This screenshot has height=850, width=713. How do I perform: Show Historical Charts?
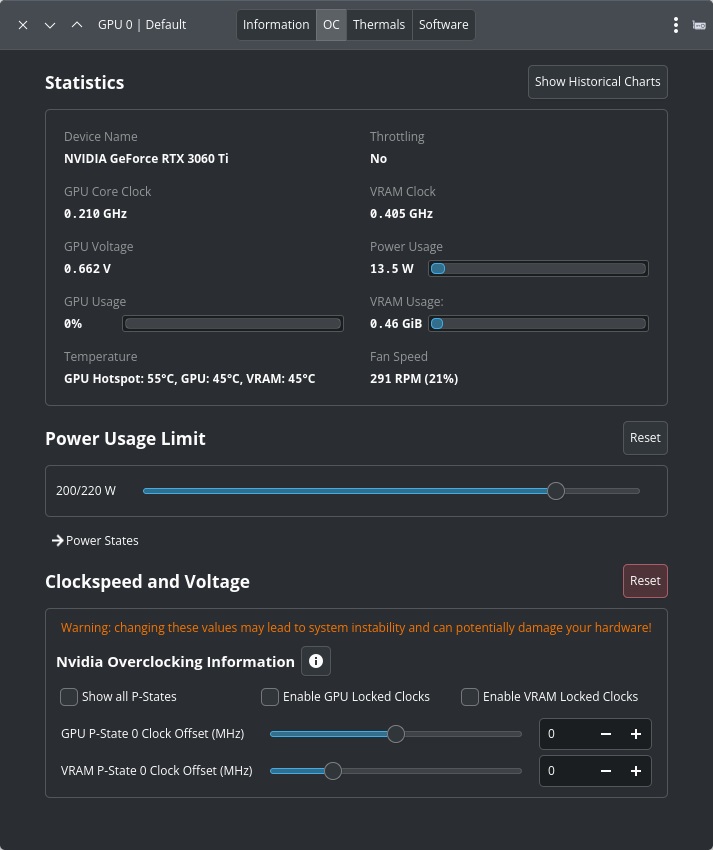coord(597,82)
